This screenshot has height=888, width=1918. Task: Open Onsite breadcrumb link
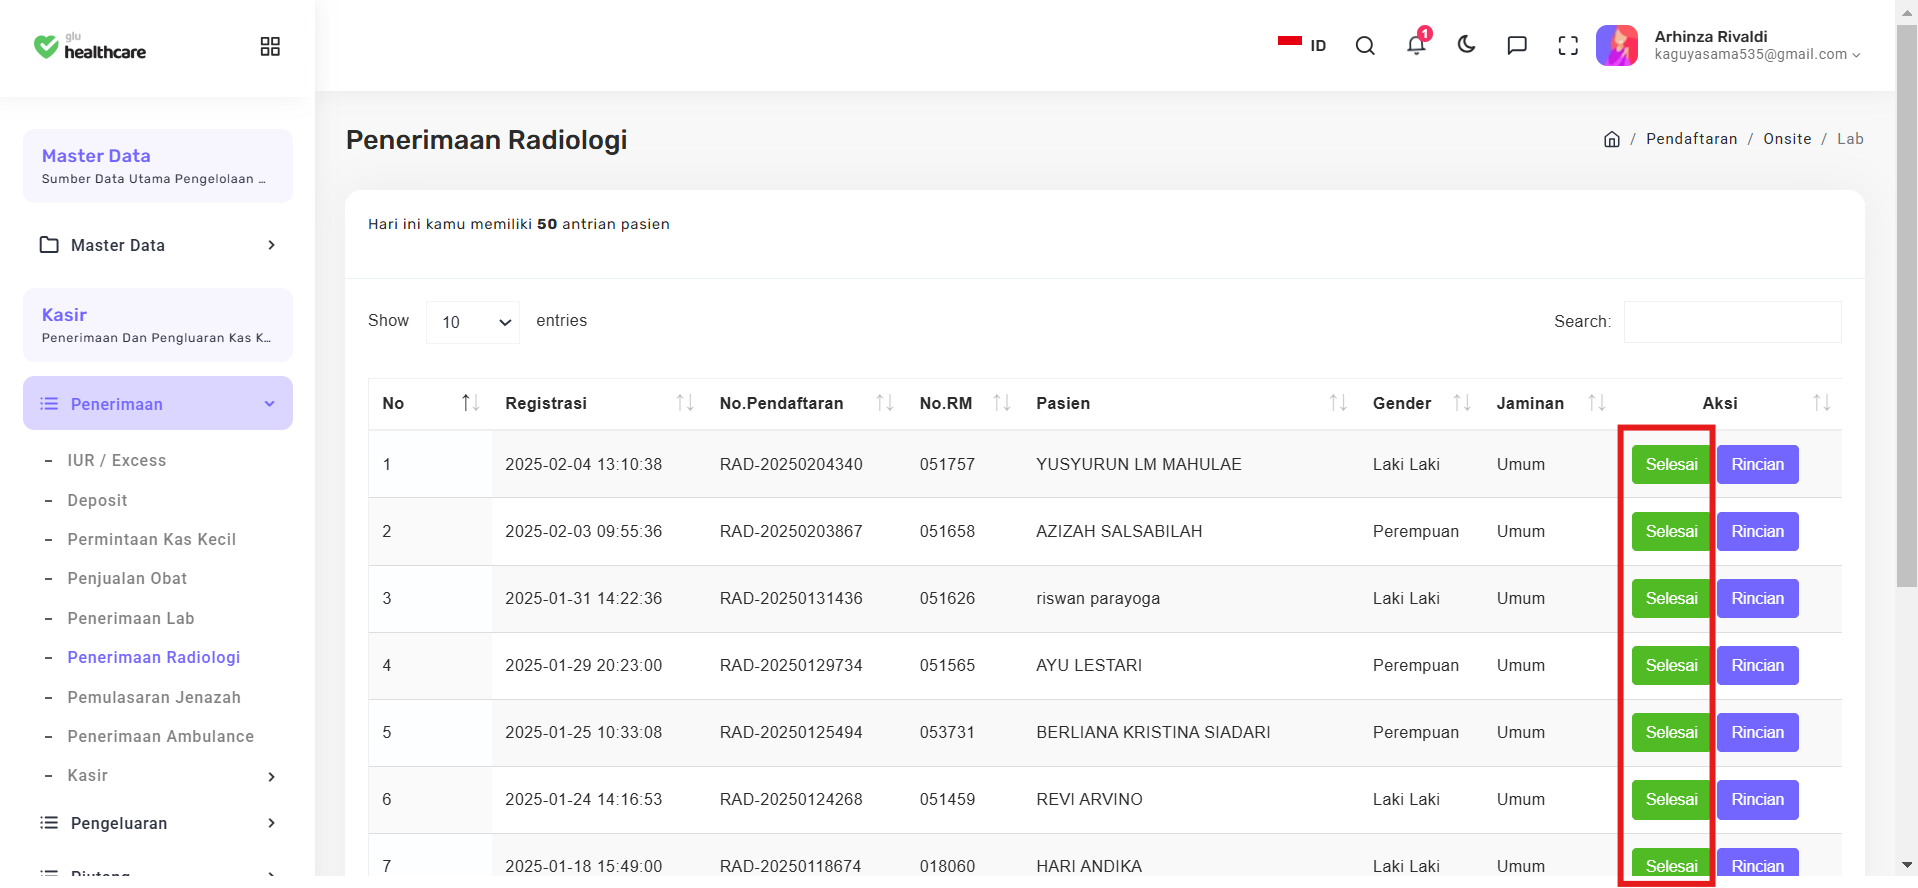[1787, 139]
